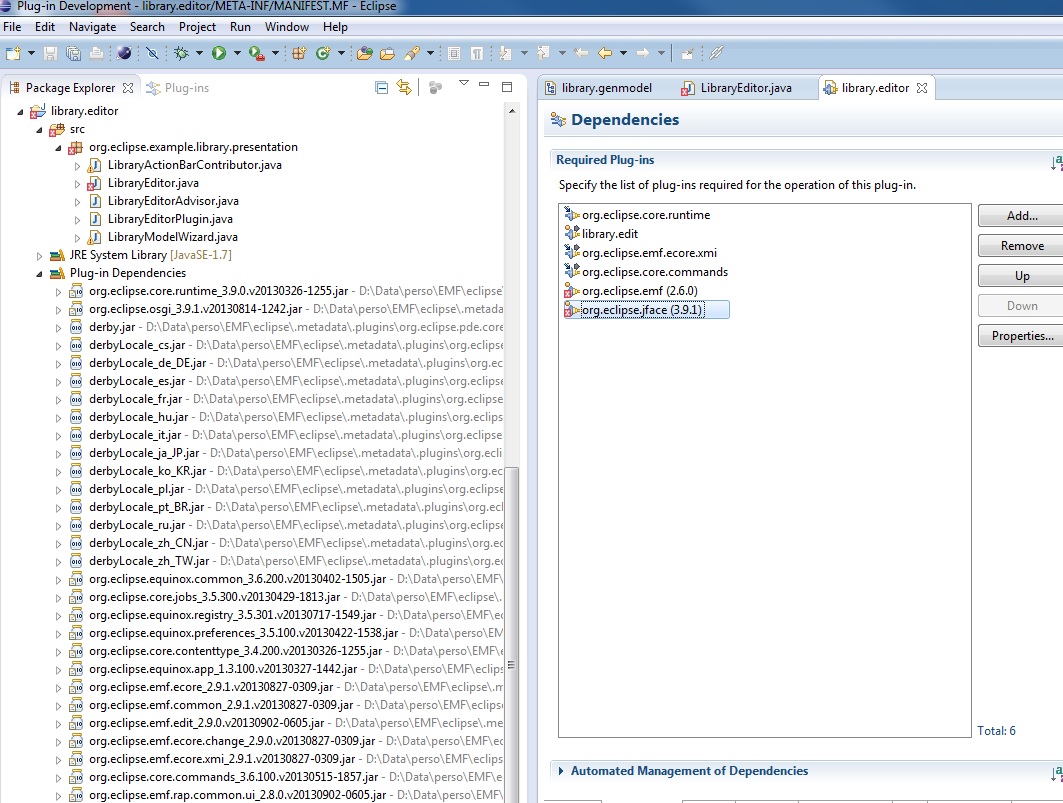This screenshot has height=803, width=1063.
Task: Click the Add... button
Action: point(1022,216)
